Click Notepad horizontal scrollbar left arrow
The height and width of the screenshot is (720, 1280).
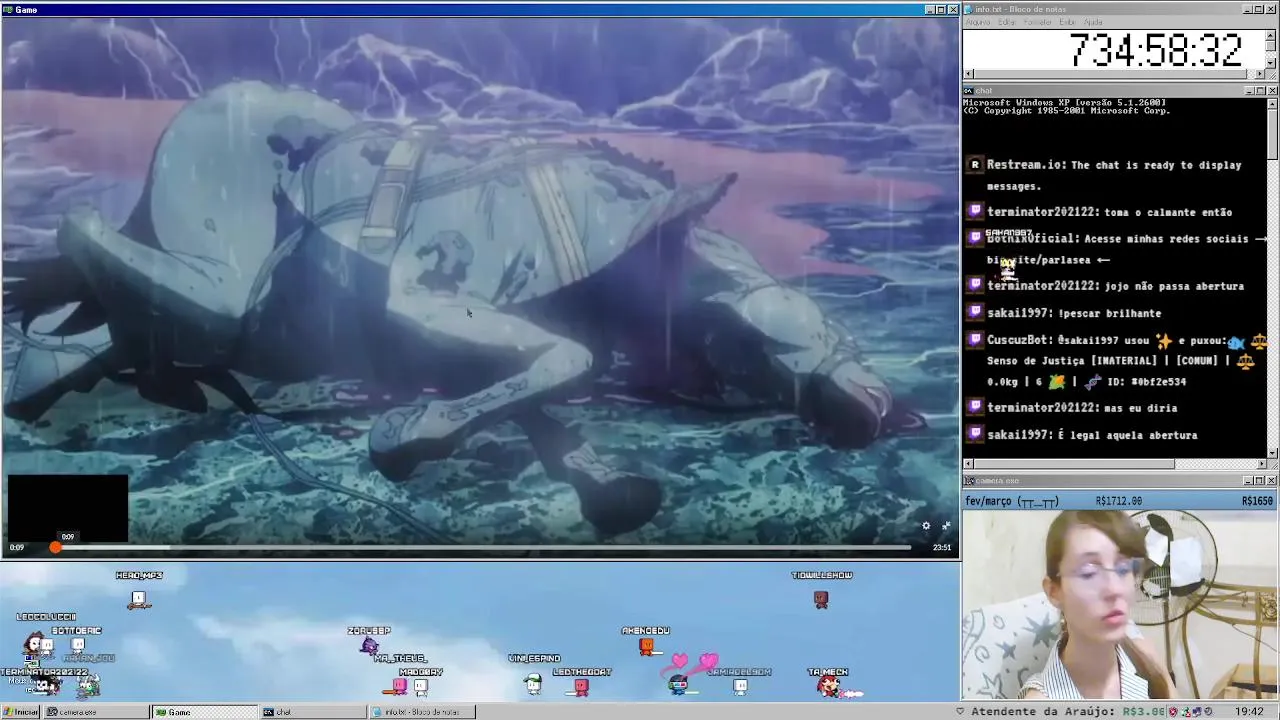click(968, 74)
